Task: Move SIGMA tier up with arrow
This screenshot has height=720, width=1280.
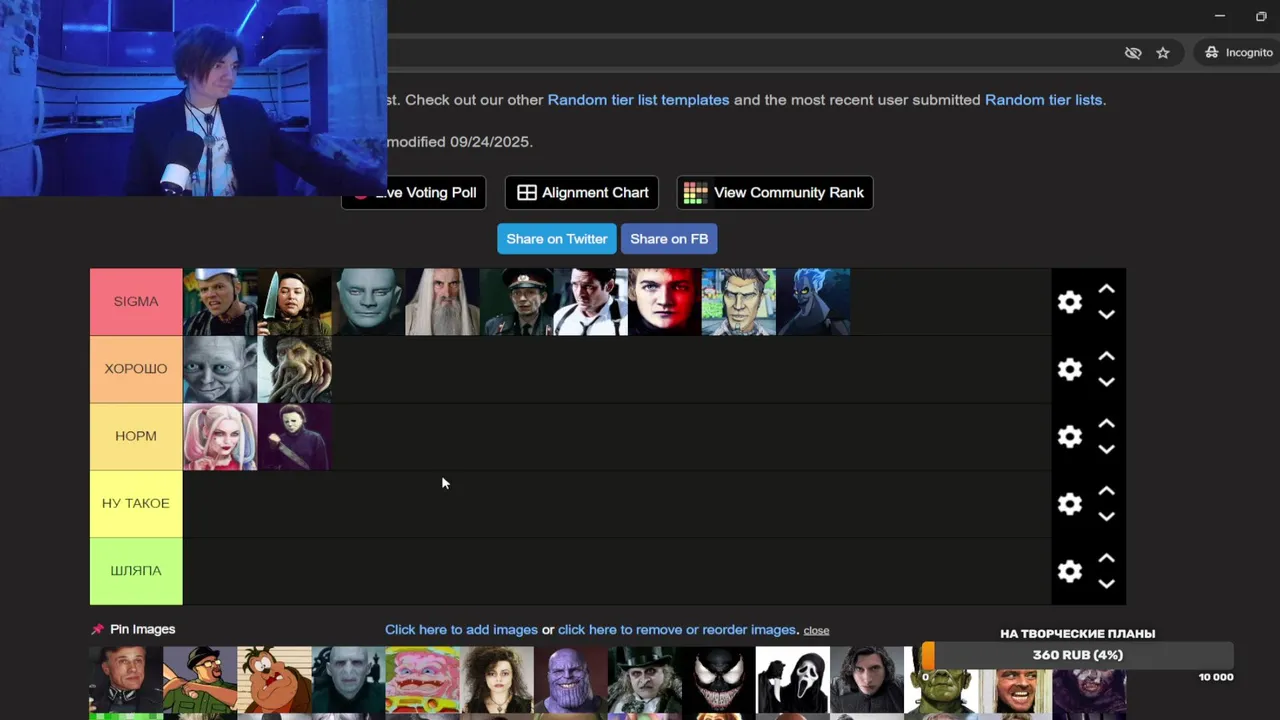Action: 1106,289
